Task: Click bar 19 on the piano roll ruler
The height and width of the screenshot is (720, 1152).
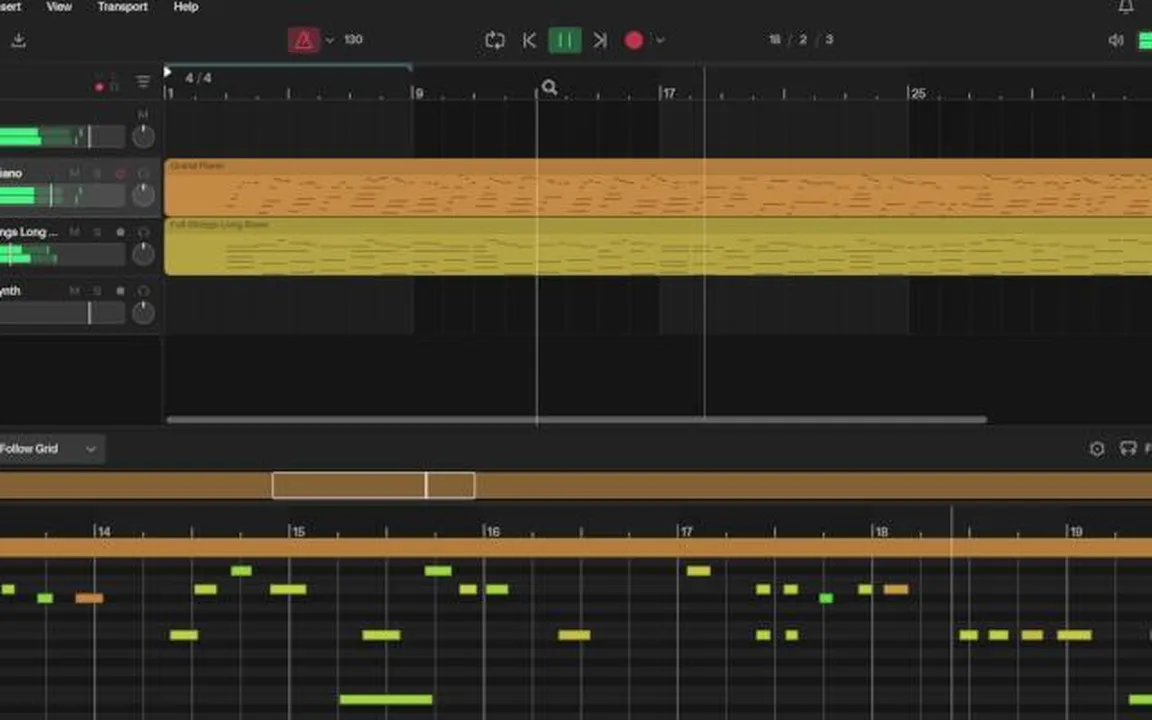Action: (1075, 530)
